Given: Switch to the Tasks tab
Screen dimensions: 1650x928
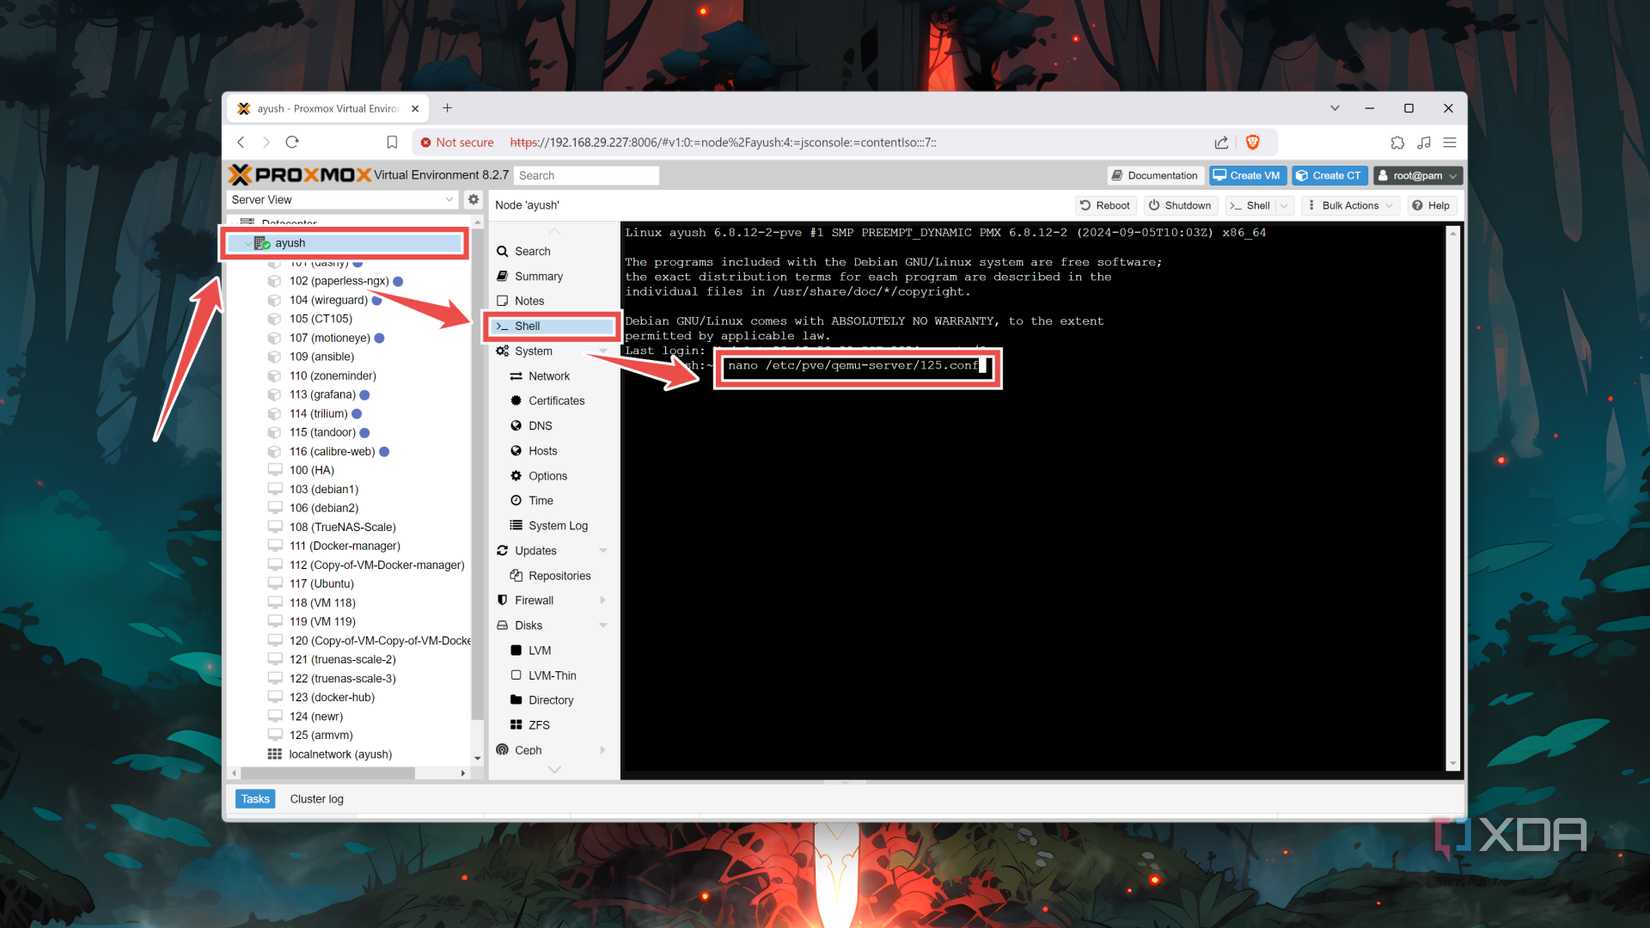Looking at the screenshot, I should click(x=255, y=799).
